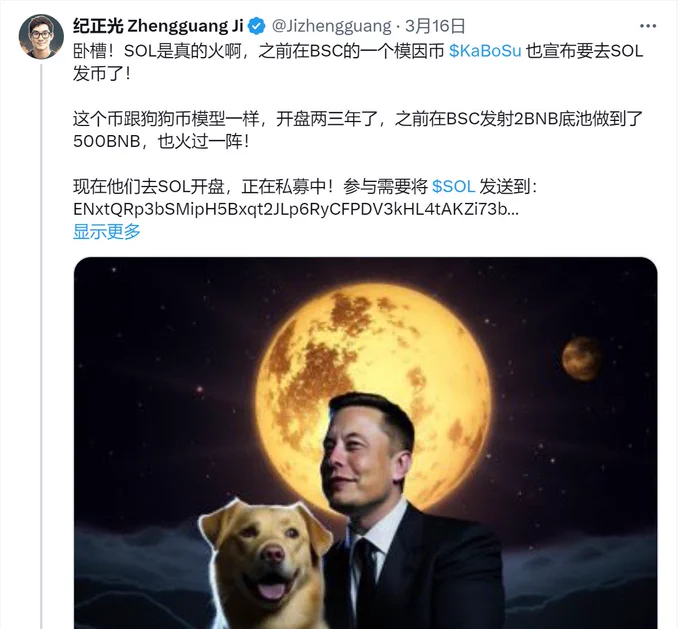Open the $KaBoSu cashtag link
The width and height of the screenshot is (680, 629).
[485, 51]
